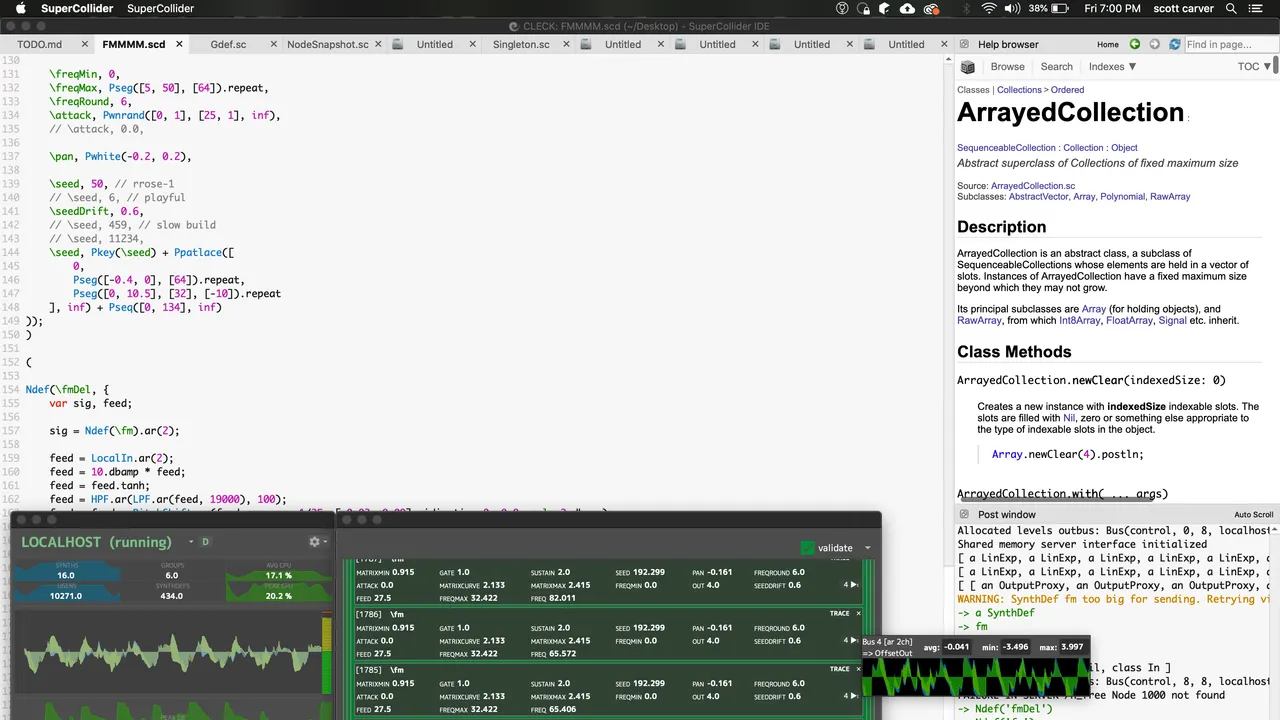1280x720 pixels.
Task: Click the Find in page field
Action: click(1229, 44)
